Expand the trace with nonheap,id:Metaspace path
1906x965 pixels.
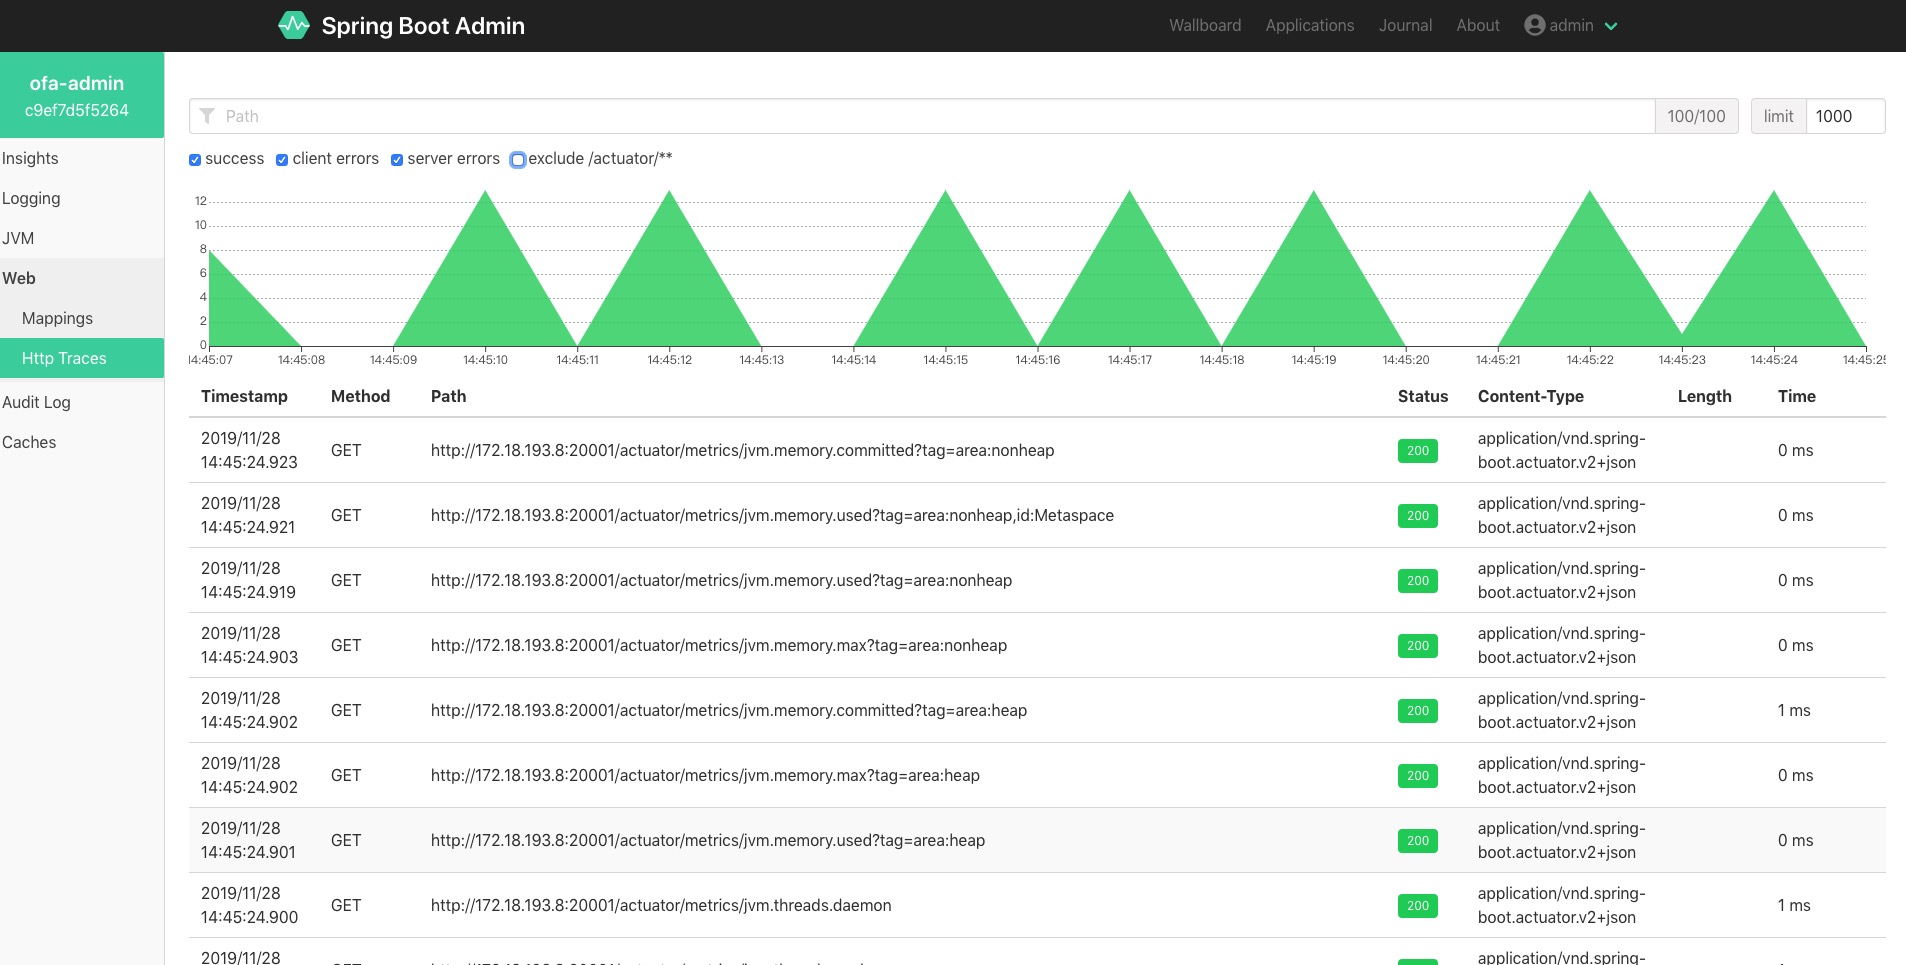click(x=1037, y=515)
